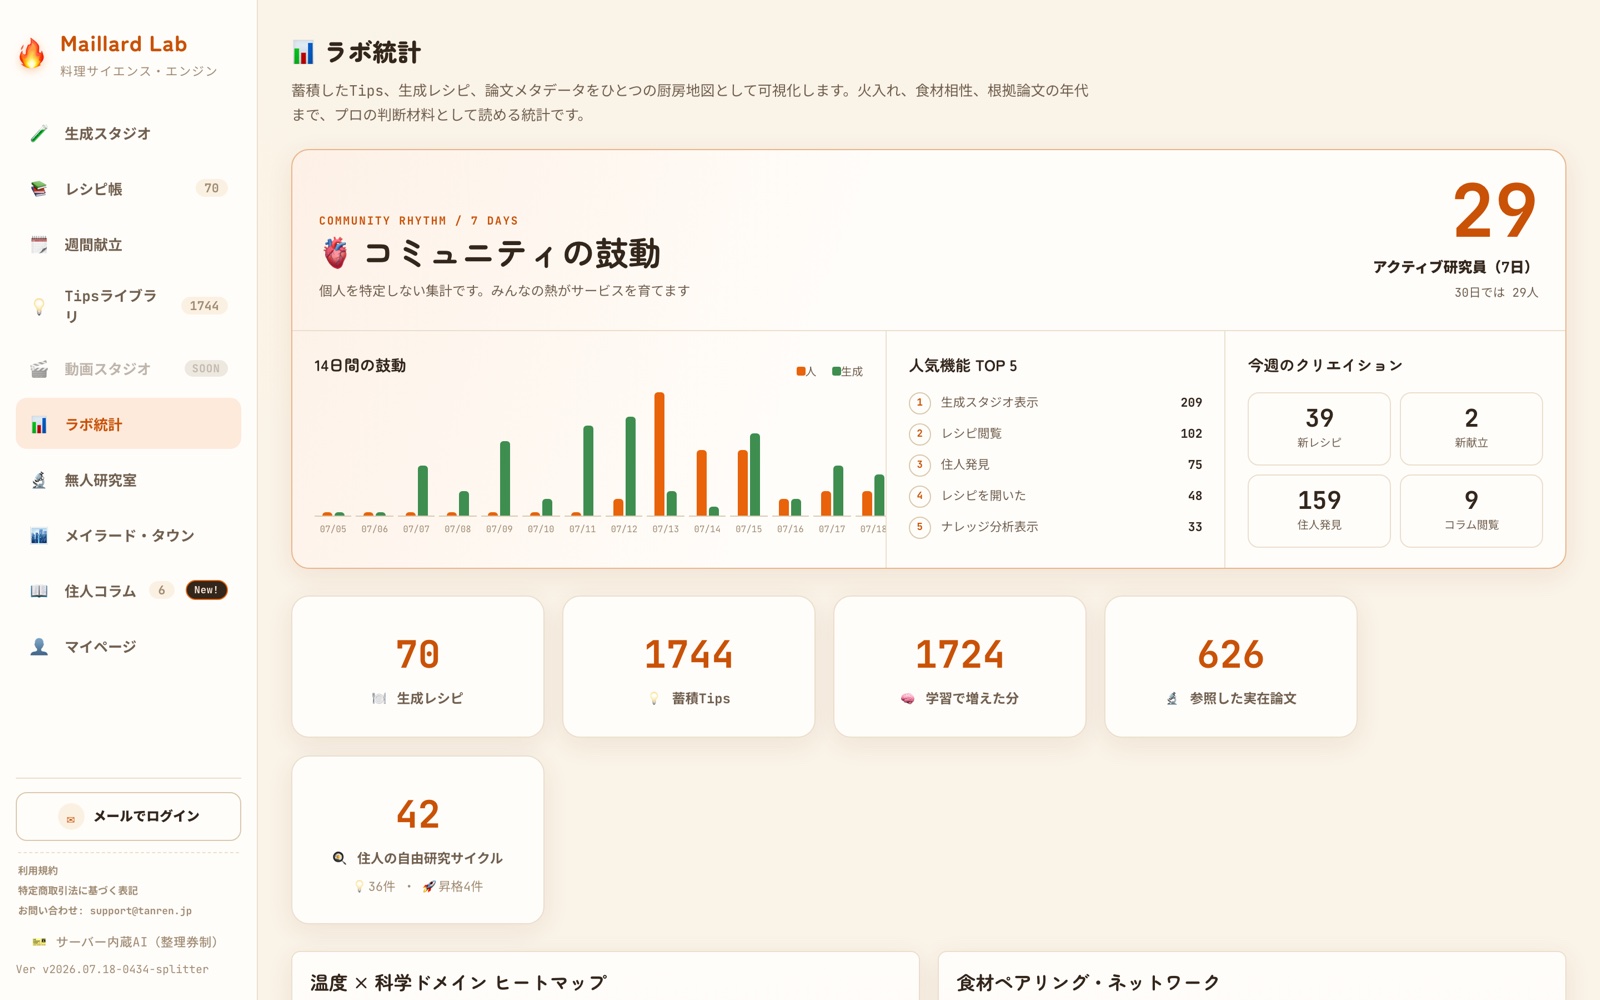Click the chart icon in page title
The width and height of the screenshot is (1600, 1000).
click(303, 52)
